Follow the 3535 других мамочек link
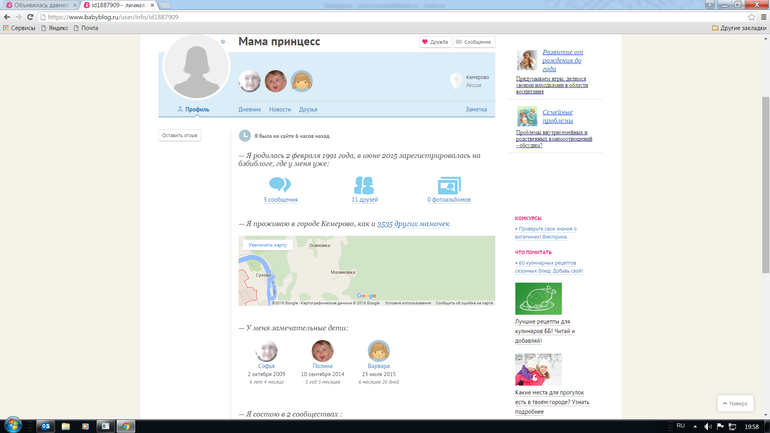Viewport: 770px width, 433px height. click(x=413, y=224)
